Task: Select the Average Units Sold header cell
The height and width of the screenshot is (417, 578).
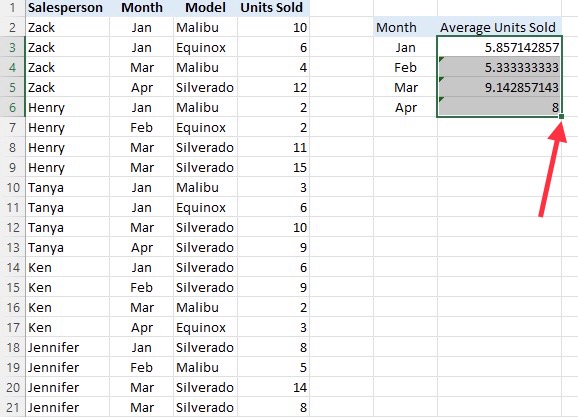Action: click(499, 27)
